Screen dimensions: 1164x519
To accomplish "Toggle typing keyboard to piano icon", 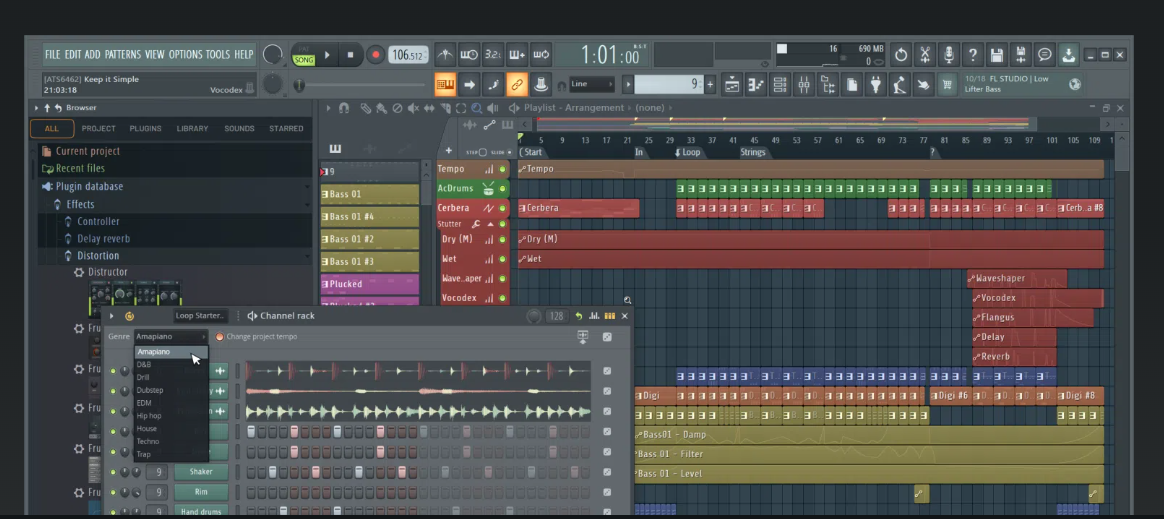I will click(445, 85).
